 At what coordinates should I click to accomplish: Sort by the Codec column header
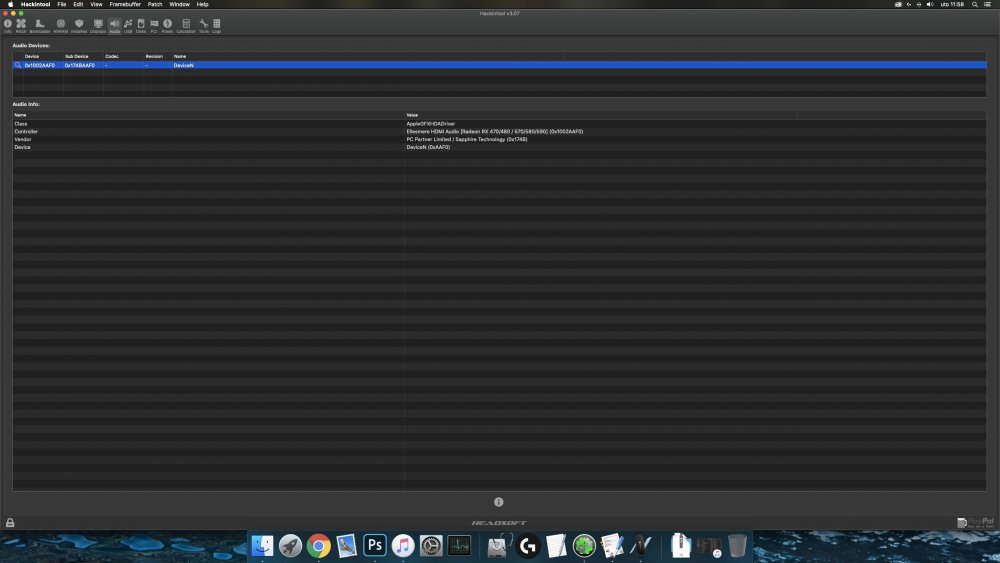pos(124,56)
